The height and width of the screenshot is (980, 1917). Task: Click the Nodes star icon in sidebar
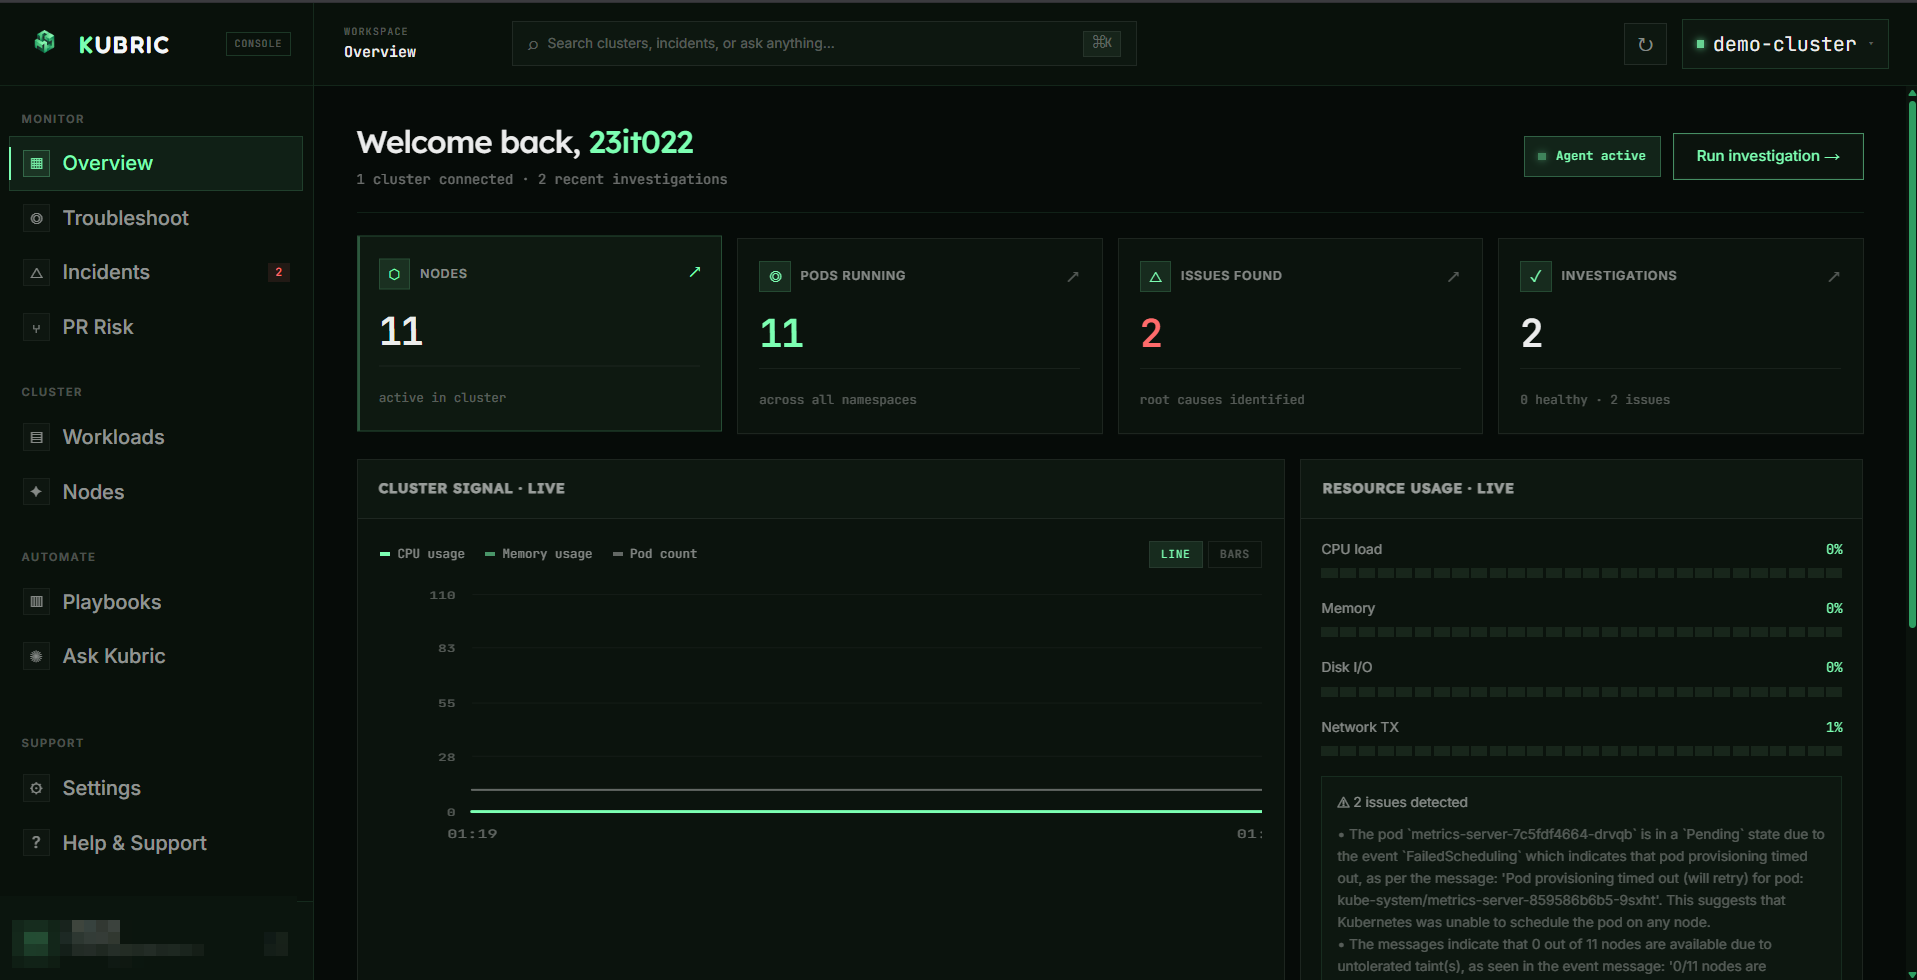(37, 491)
